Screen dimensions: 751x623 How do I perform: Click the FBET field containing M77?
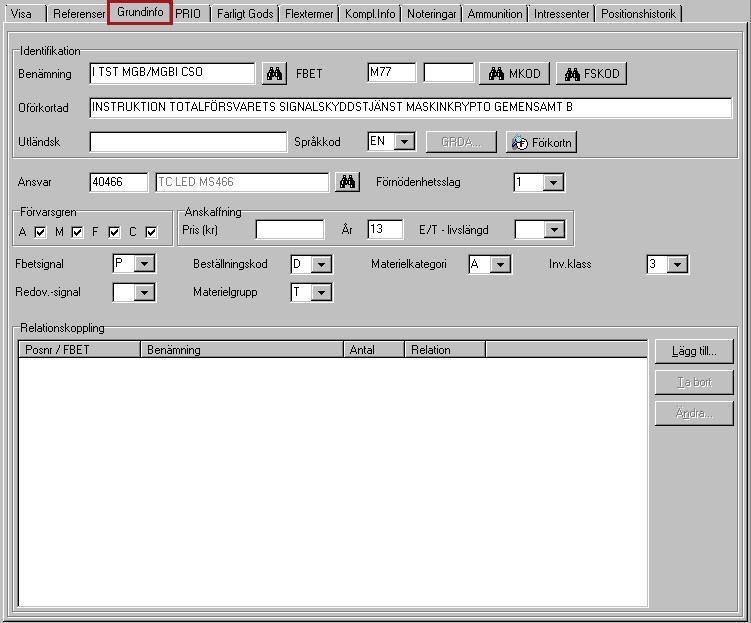point(392,72)
